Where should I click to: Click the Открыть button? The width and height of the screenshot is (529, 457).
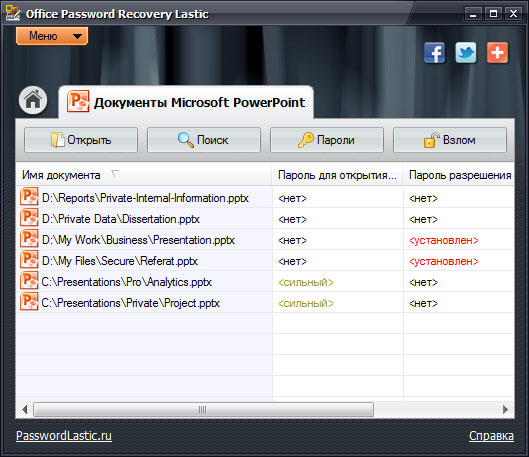tap(81, 140)
